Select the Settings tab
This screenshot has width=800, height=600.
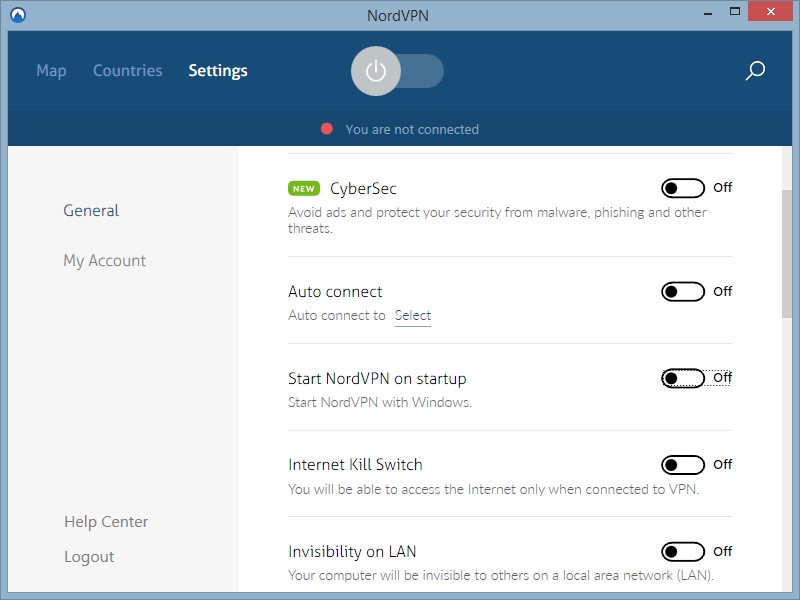(218, 70)
